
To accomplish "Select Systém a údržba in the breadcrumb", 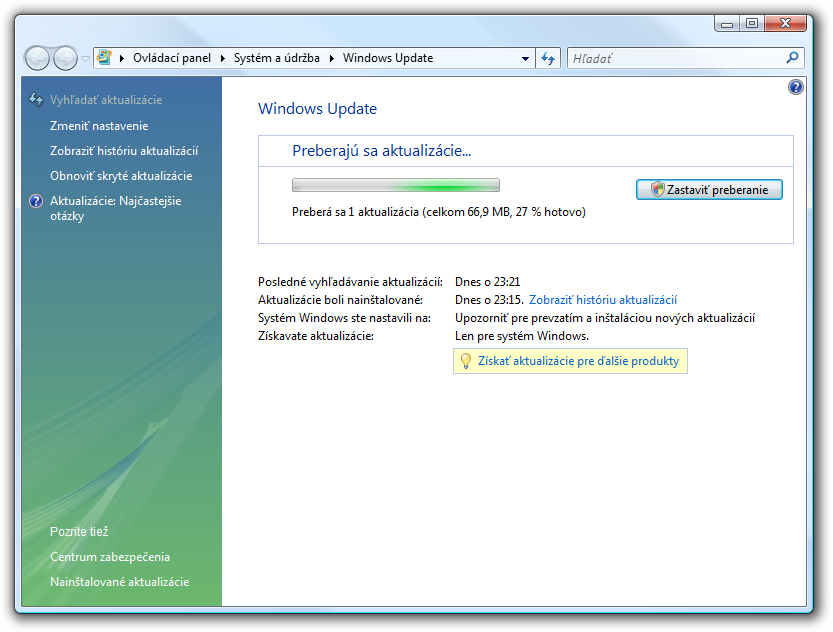I will click(x=277, y=58).
